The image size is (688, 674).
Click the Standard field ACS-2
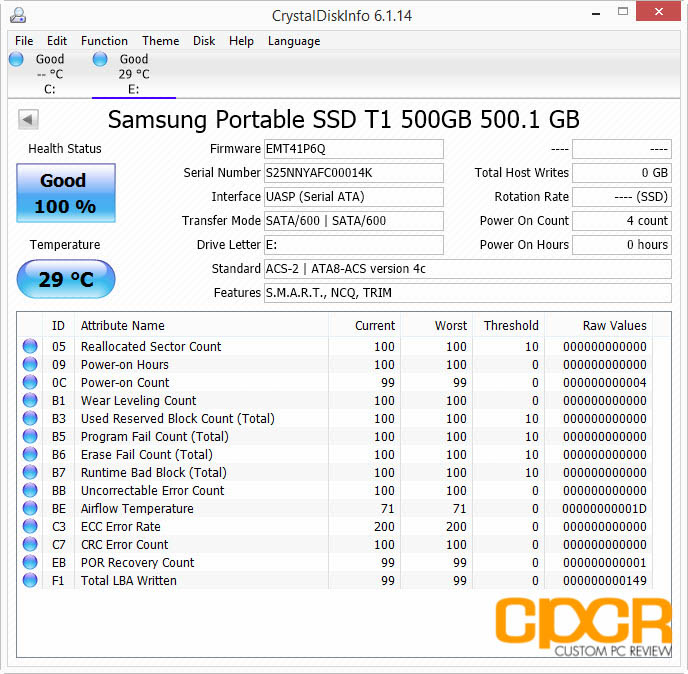[x=468, y=269]
